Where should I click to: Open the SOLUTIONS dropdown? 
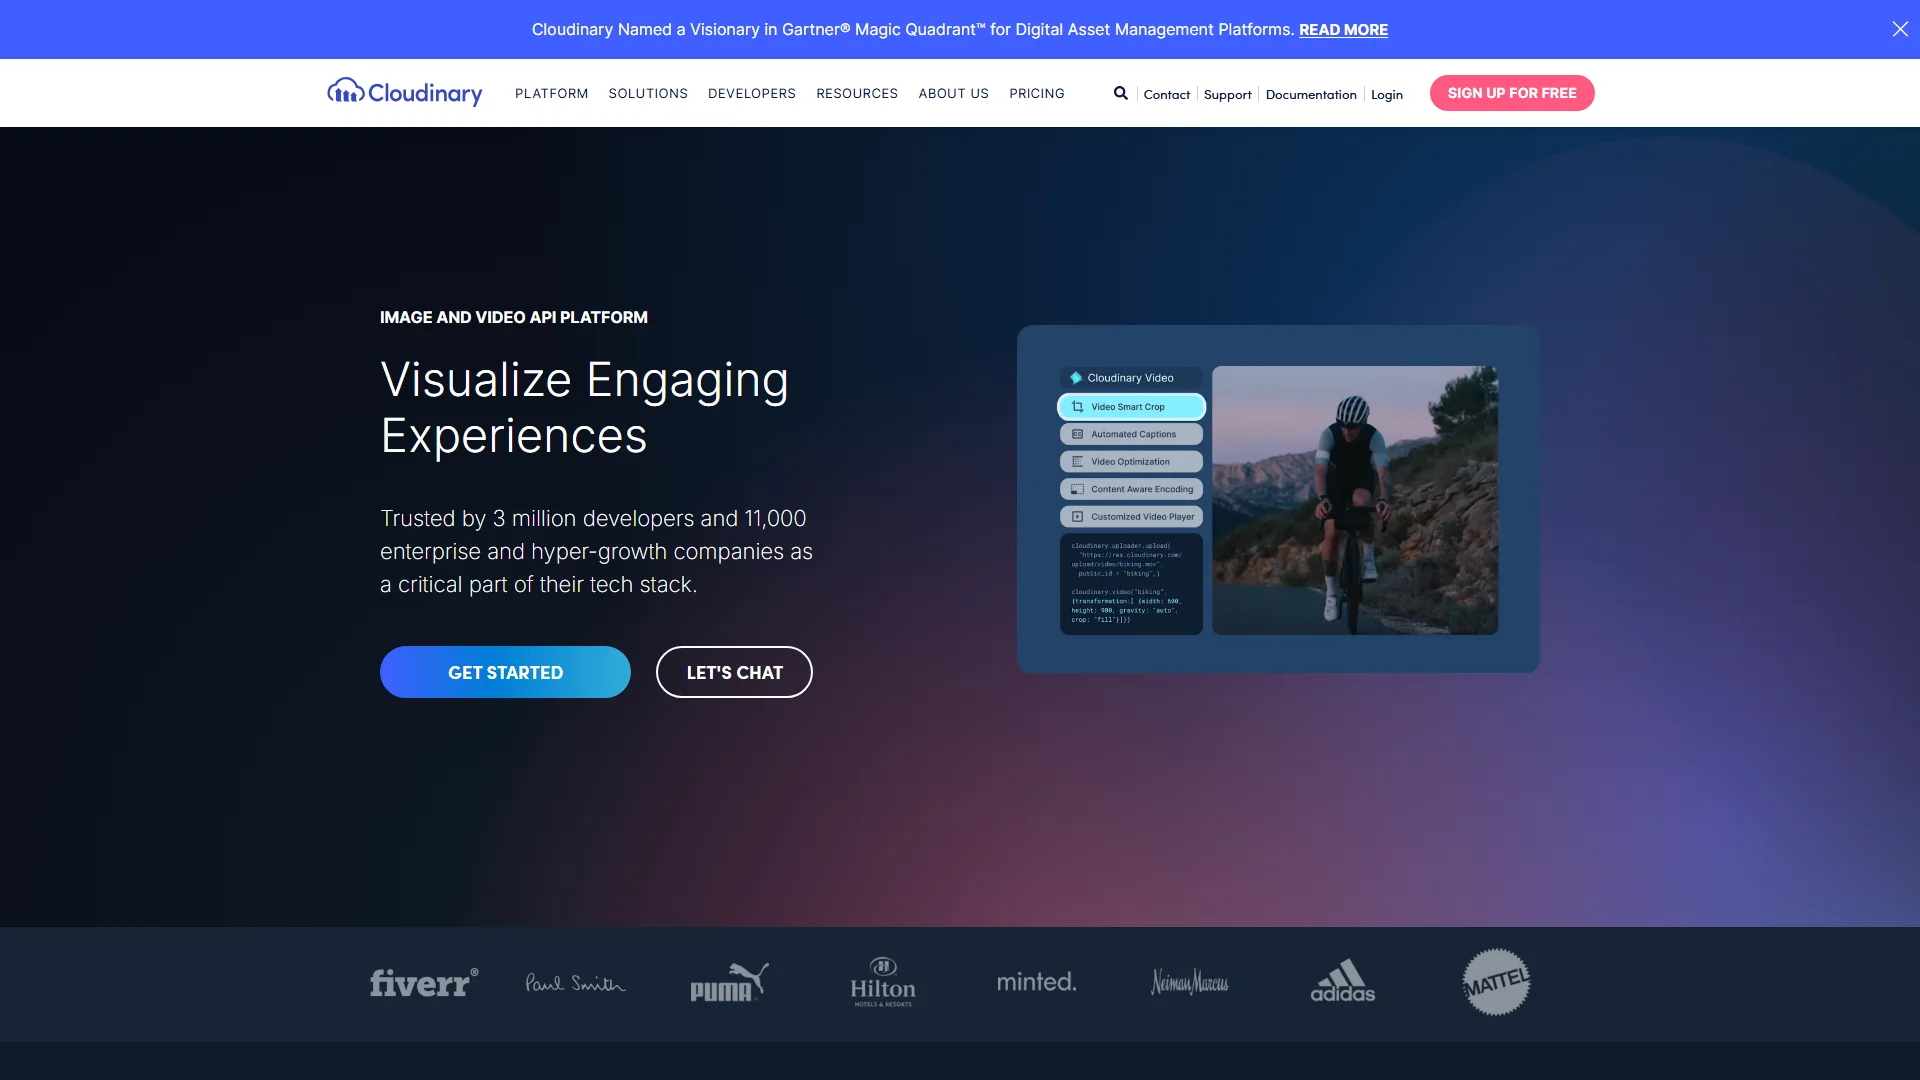[x=647, y=93]
